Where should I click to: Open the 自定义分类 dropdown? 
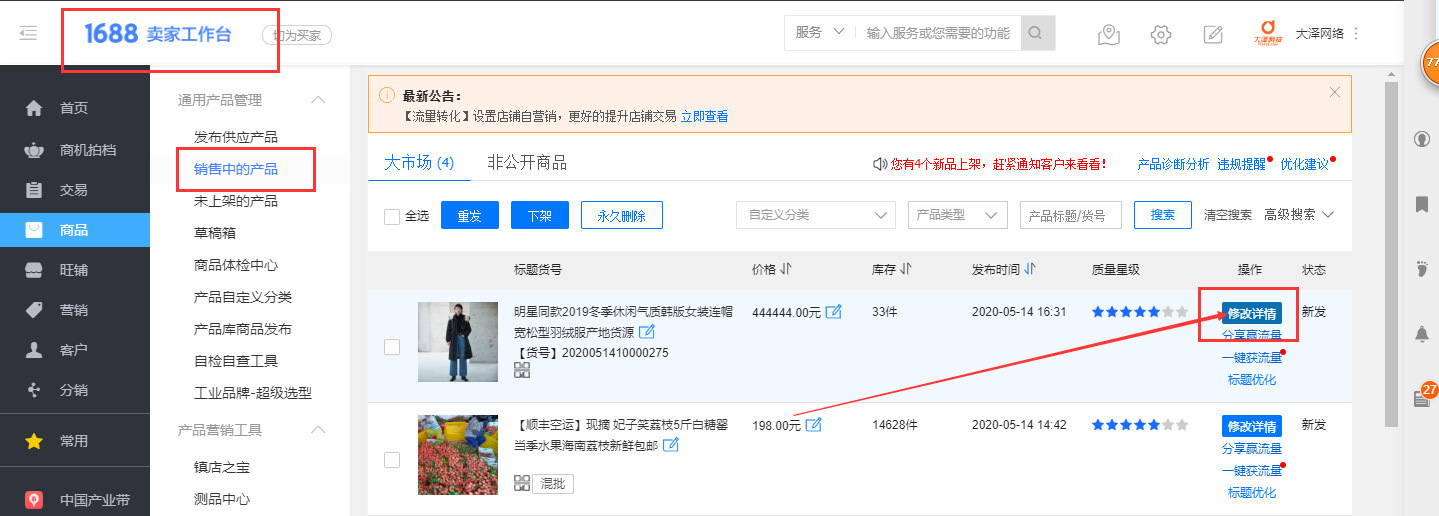click(816, 215)
